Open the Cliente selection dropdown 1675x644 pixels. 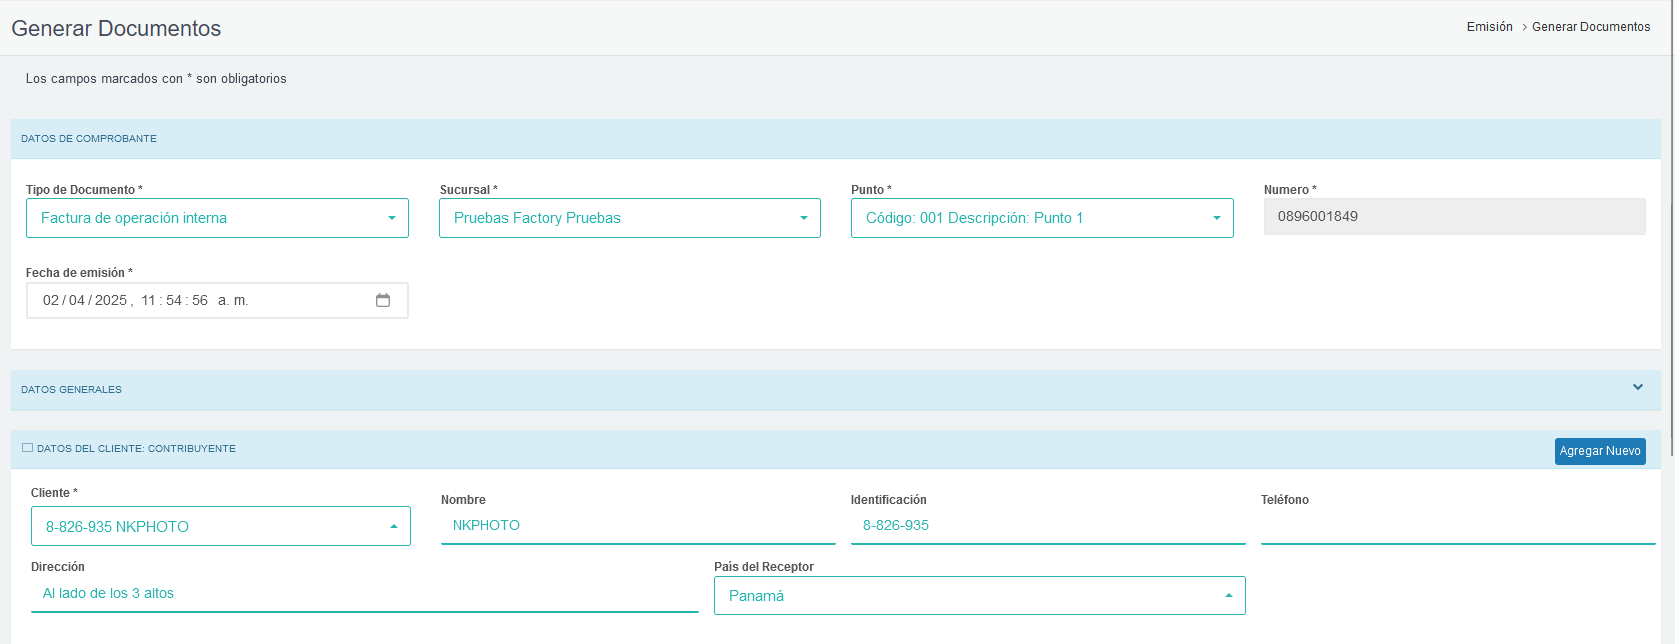220,526
